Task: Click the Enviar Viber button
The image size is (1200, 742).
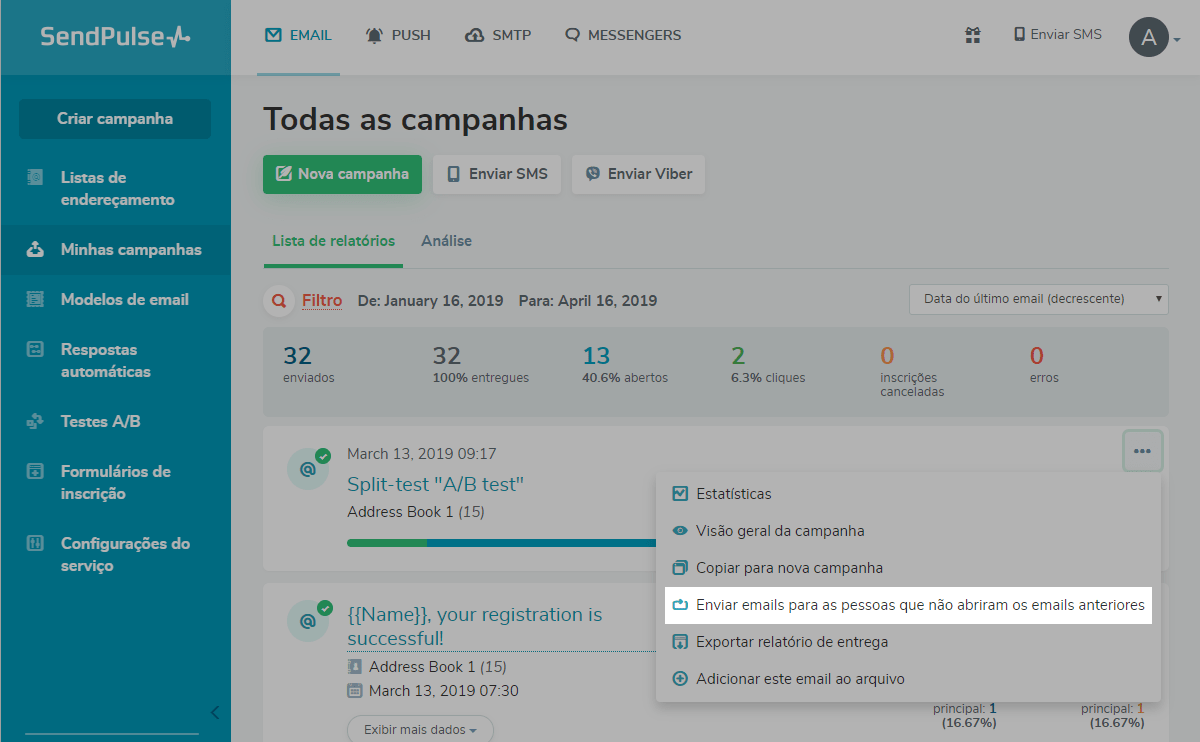Action: [638, 174]
